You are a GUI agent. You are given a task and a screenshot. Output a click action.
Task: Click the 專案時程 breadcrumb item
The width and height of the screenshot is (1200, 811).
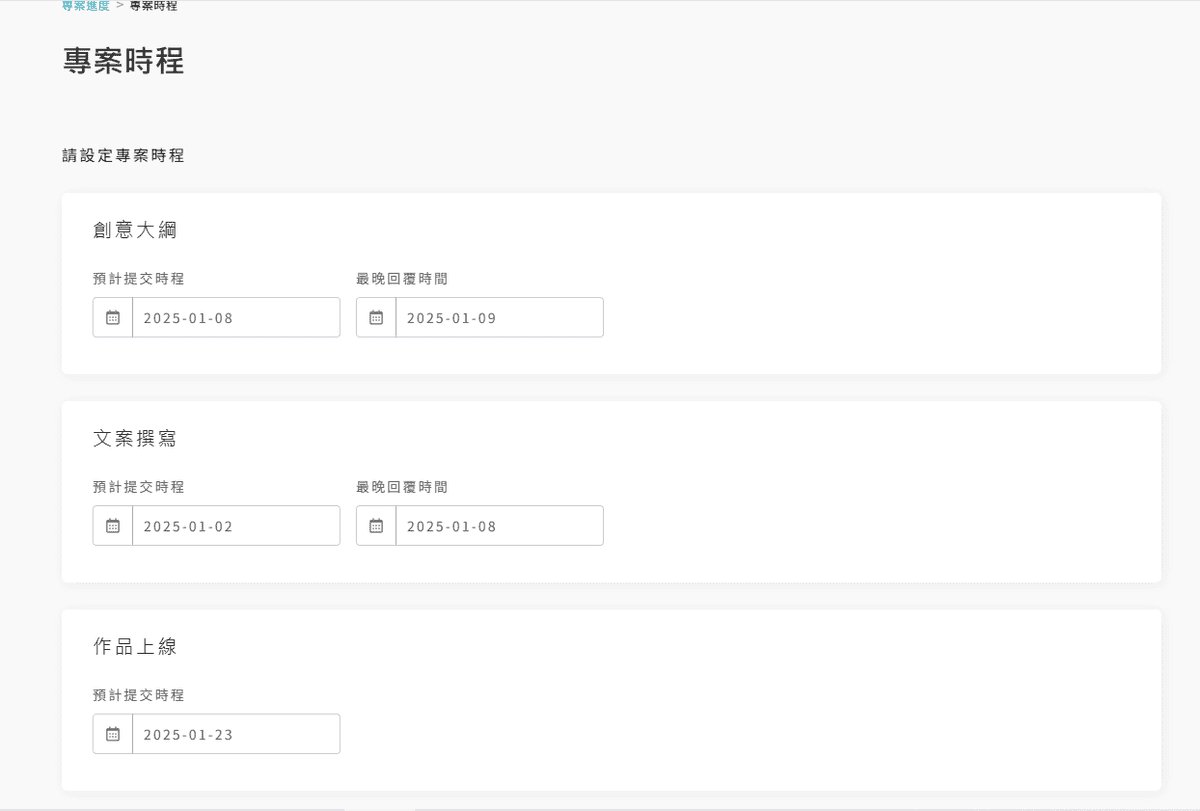pos(153,6)
